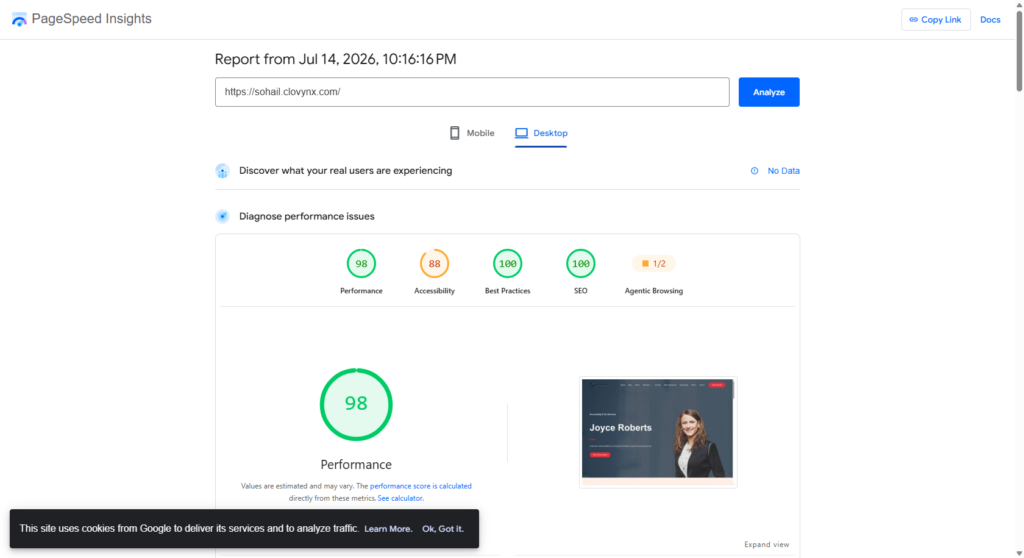Click the Copy Link button
Viewport: 1024px width, 558px height.
tap(936, 20)
